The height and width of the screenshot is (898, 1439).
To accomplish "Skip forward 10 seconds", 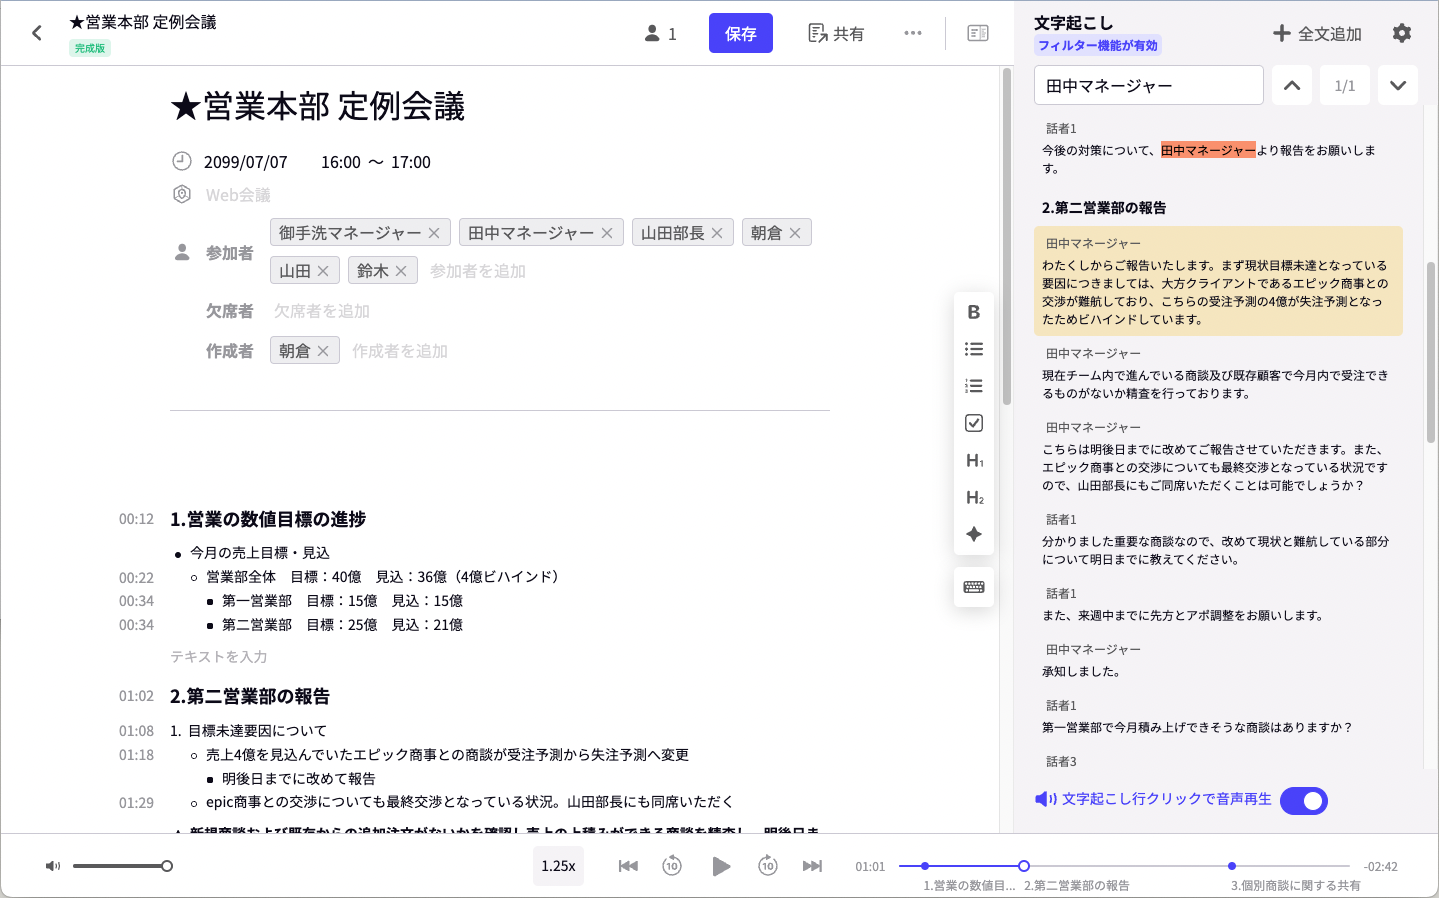I will pyautogui.click(x=768, y=866).
